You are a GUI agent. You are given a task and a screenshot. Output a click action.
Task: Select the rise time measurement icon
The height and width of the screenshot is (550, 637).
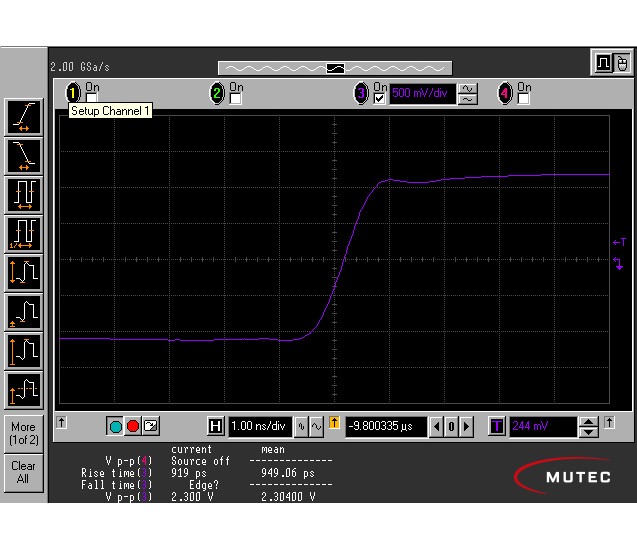[x=23, y=117]
